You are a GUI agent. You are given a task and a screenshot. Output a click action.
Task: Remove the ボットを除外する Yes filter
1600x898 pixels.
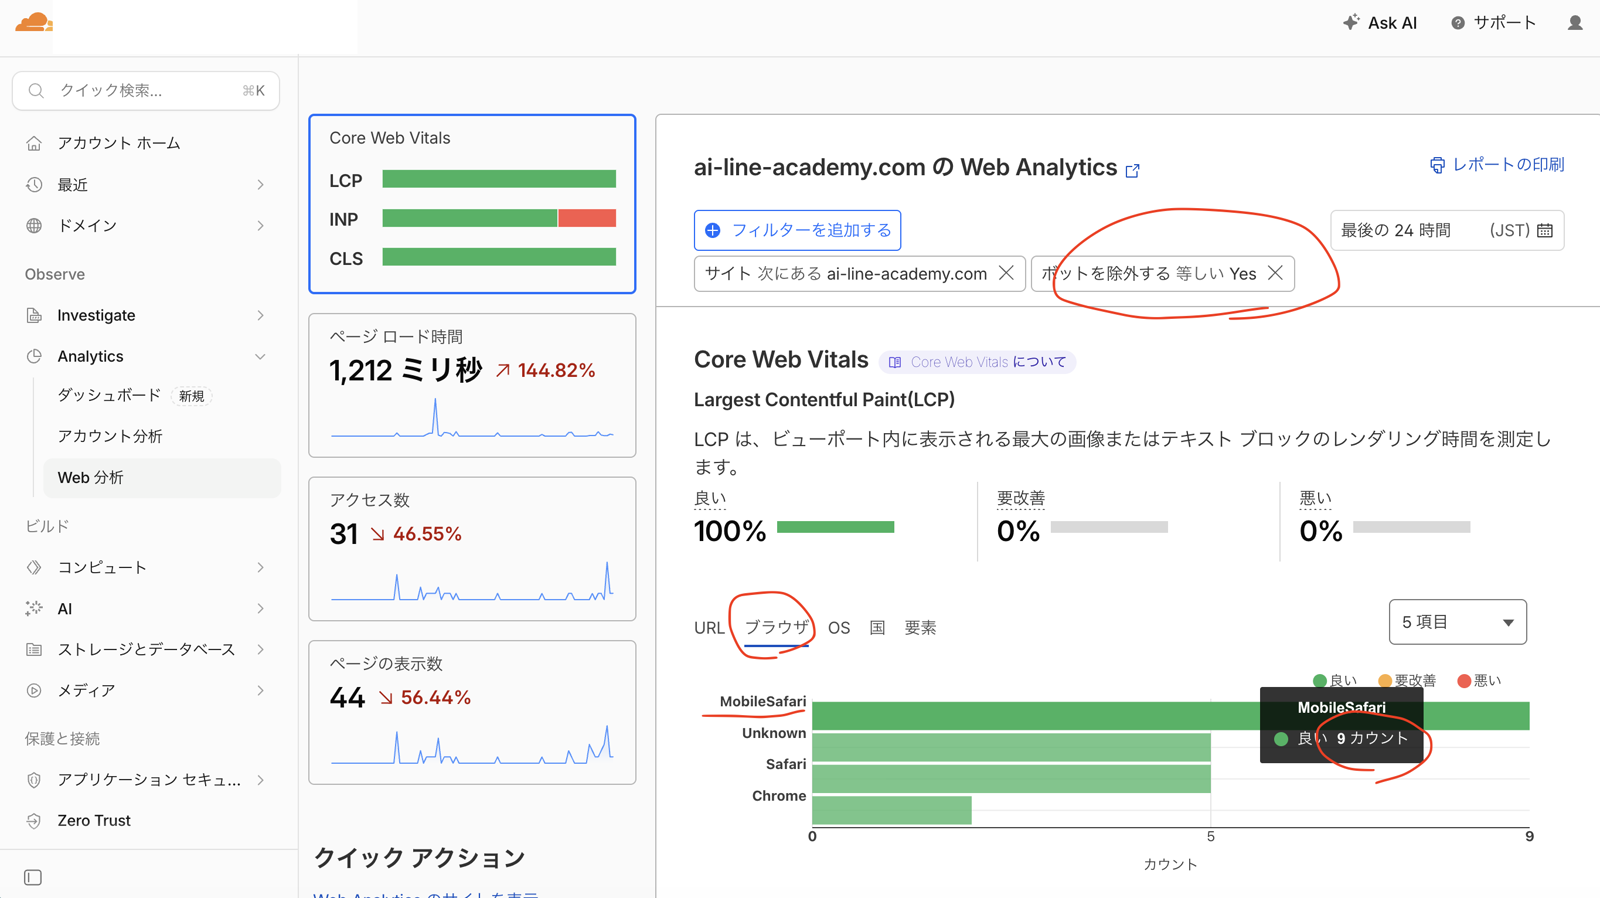(1275, 273)
